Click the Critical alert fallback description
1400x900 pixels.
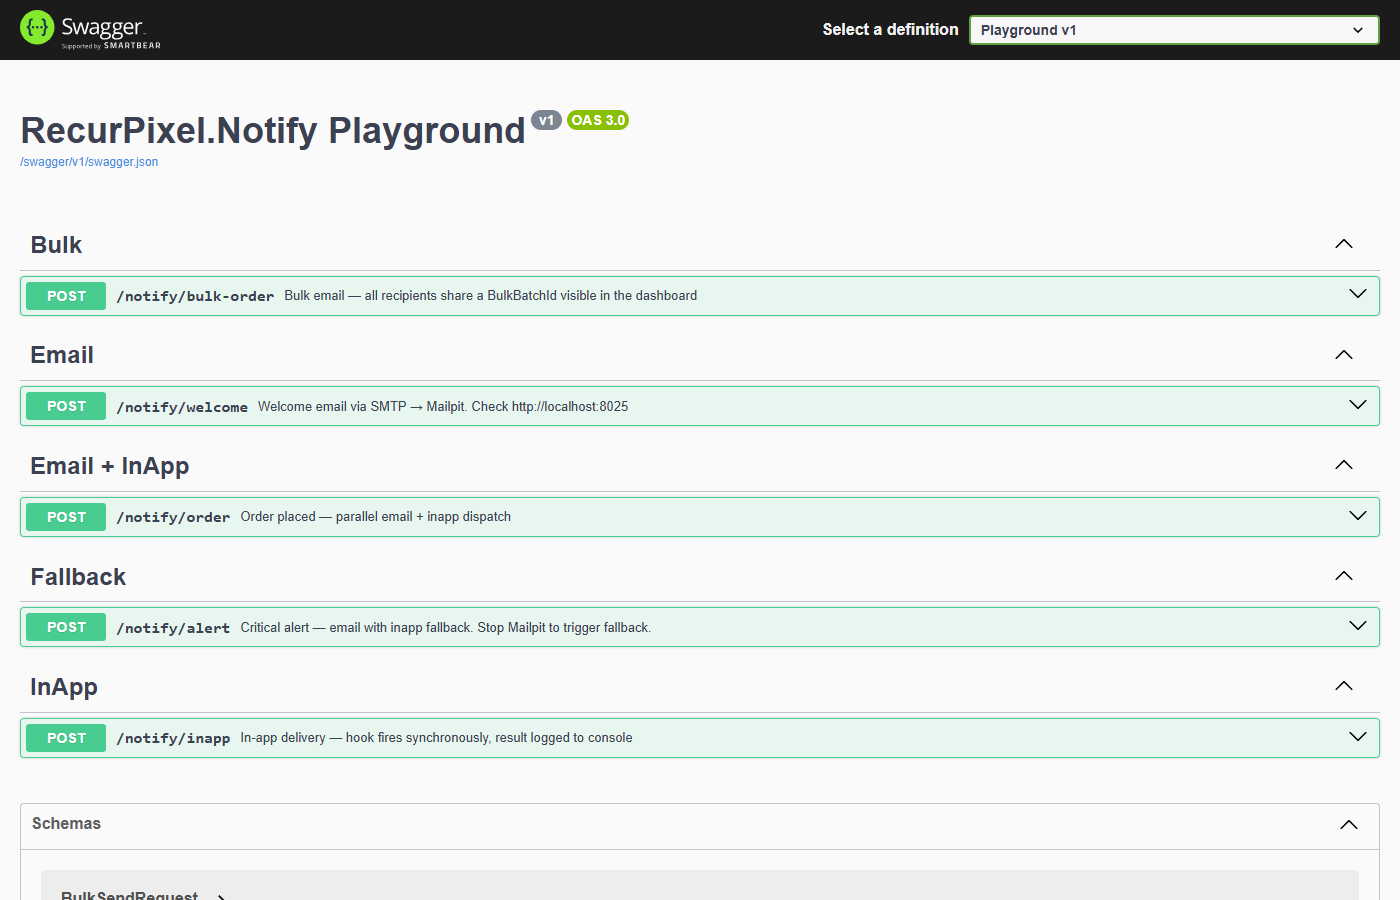(x=446, y=628)
